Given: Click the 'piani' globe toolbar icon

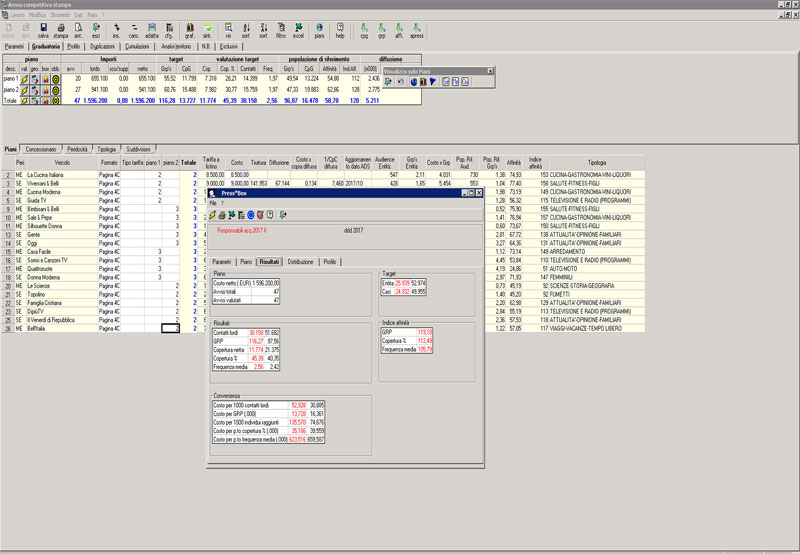Looking at the screenshot, I should click(x=319, y=28).
